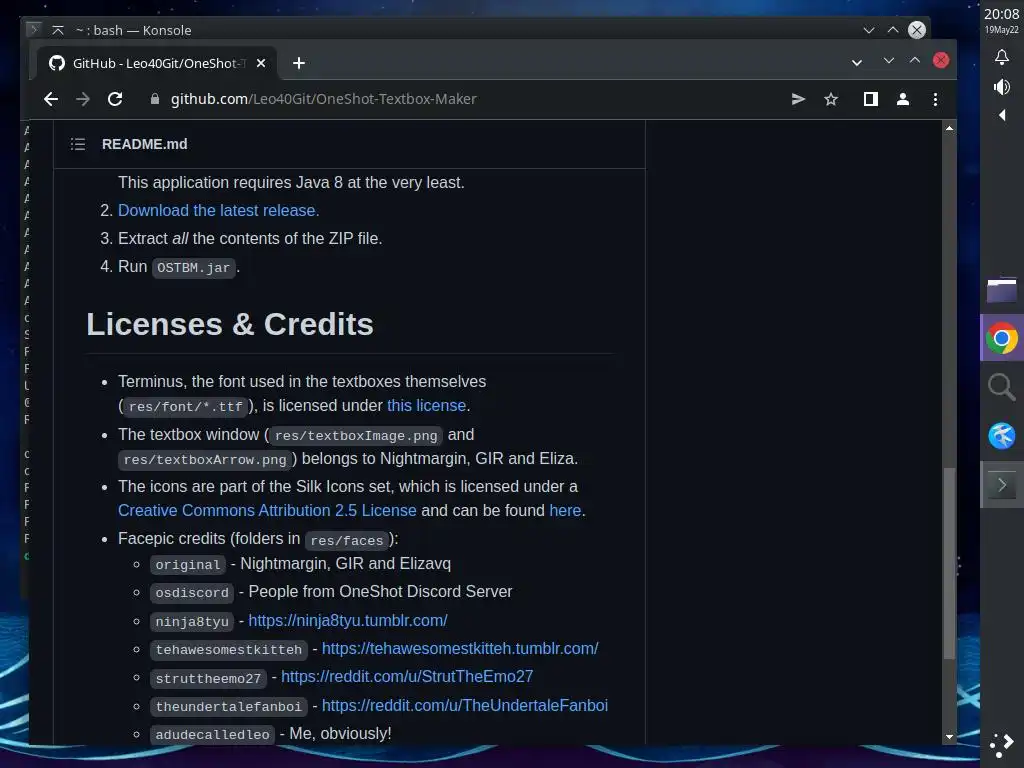
Task: Open the Konsole window menu icon
Action: pos(34,29)
